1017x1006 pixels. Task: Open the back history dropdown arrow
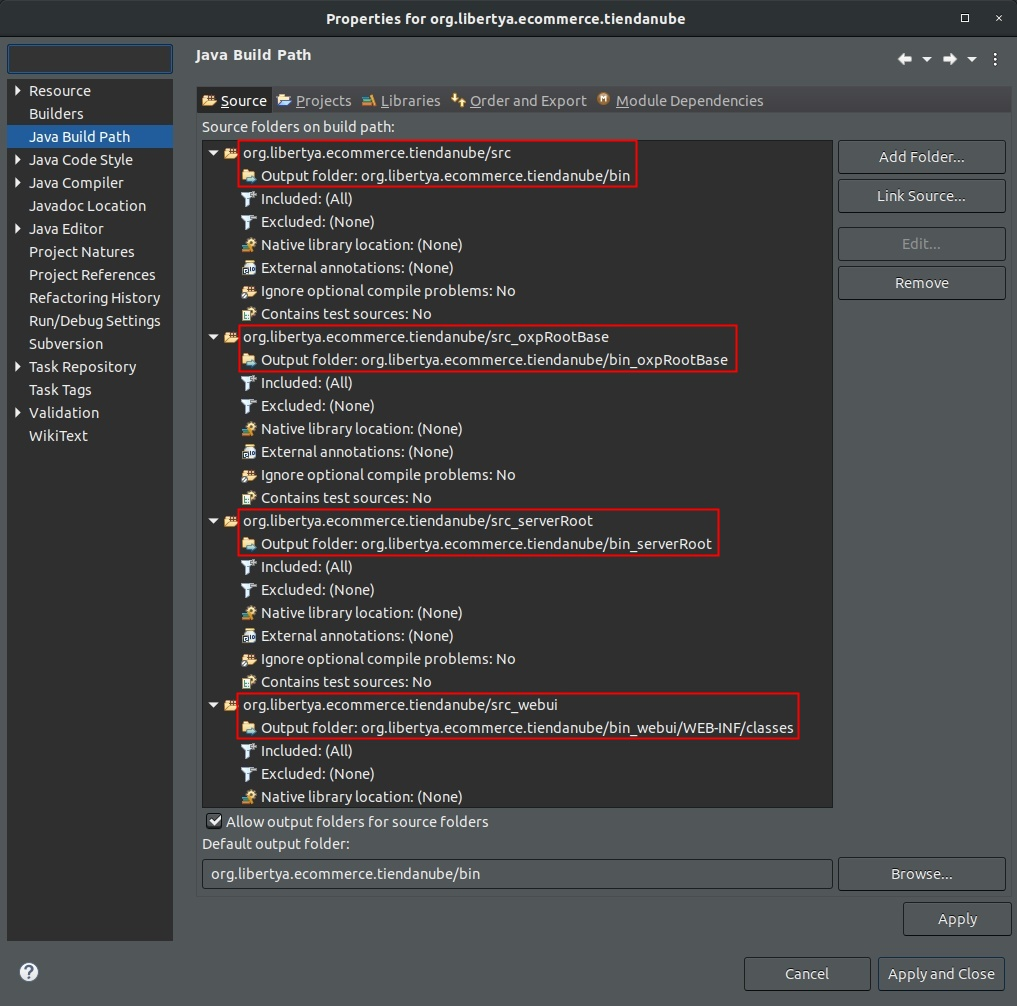[927, 59]
